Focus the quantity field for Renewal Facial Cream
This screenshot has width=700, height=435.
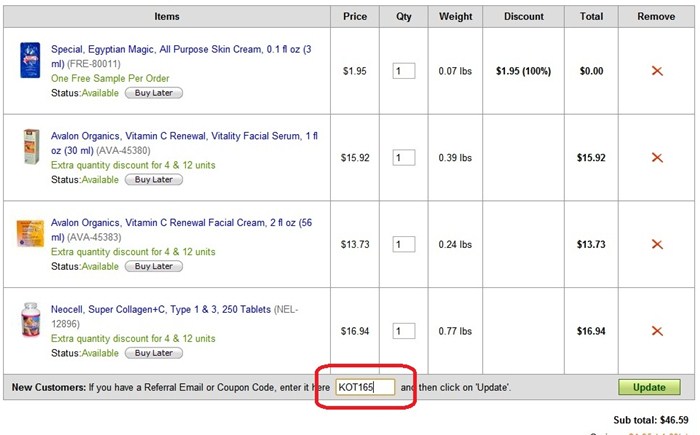(x=404, y=244)
